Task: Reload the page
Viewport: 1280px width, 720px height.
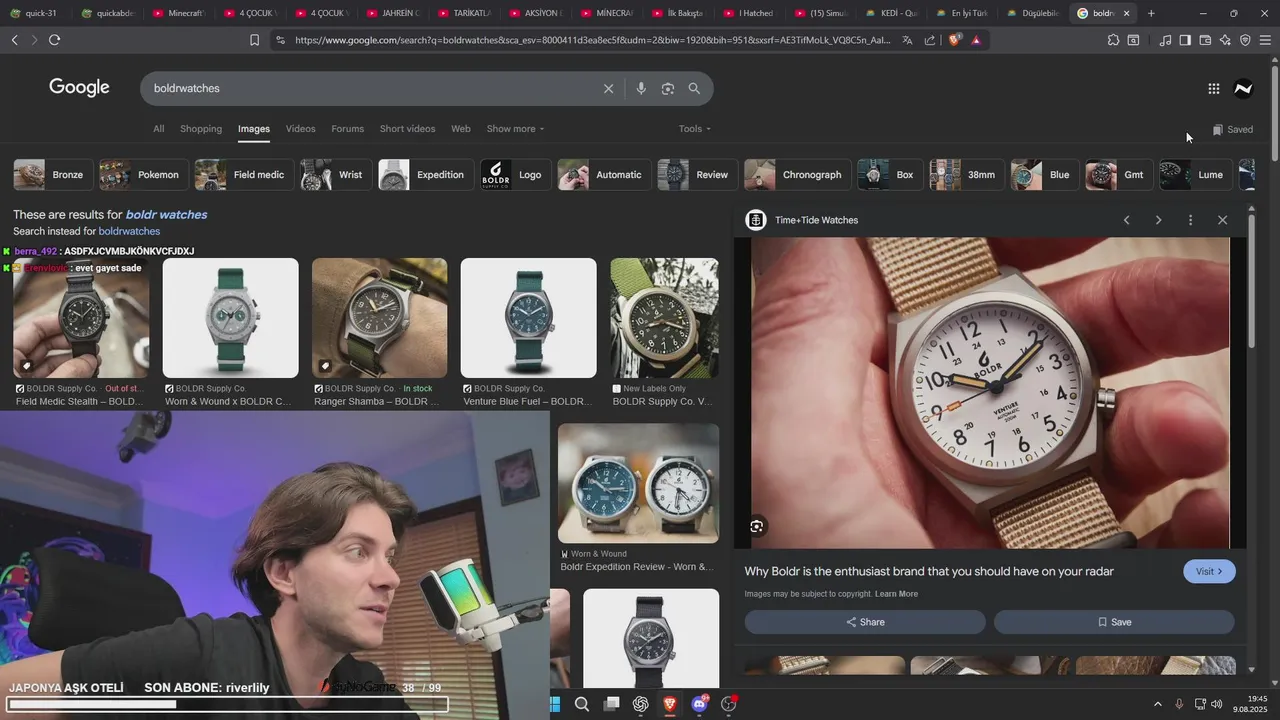Action: (54, 40)
